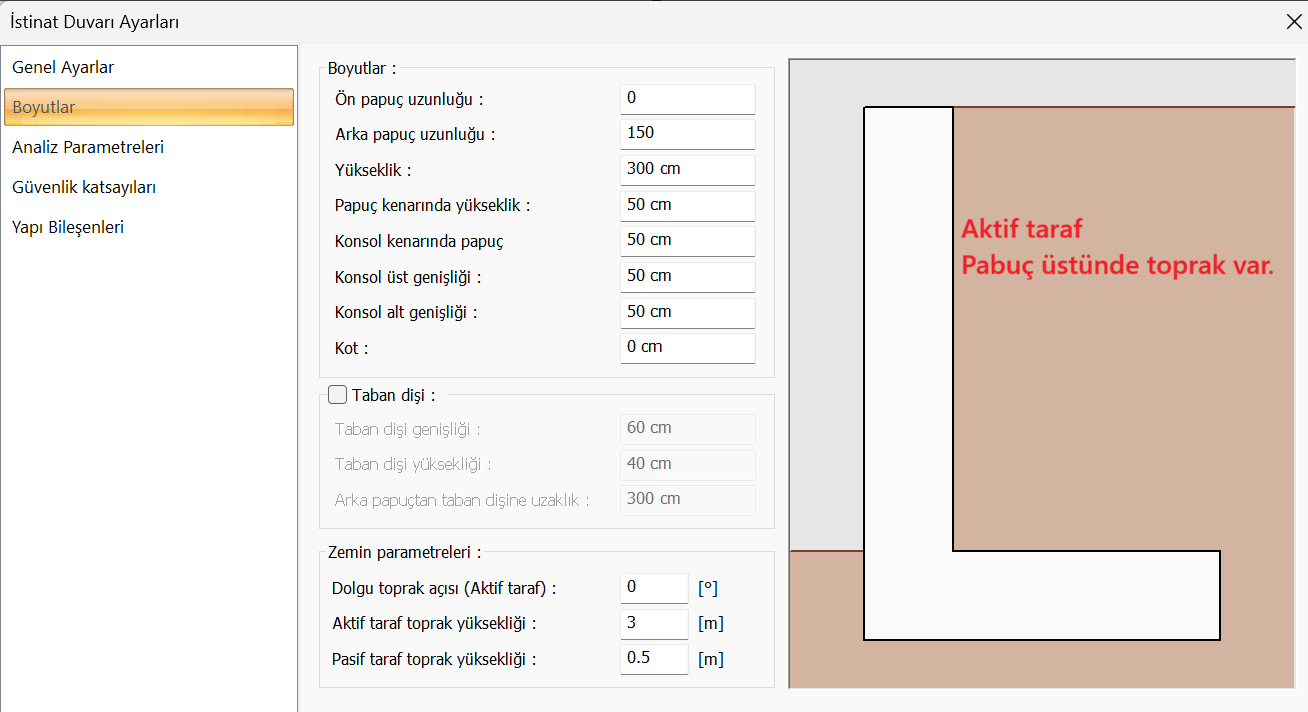Click the Kot field showing 0 cm

687,348
